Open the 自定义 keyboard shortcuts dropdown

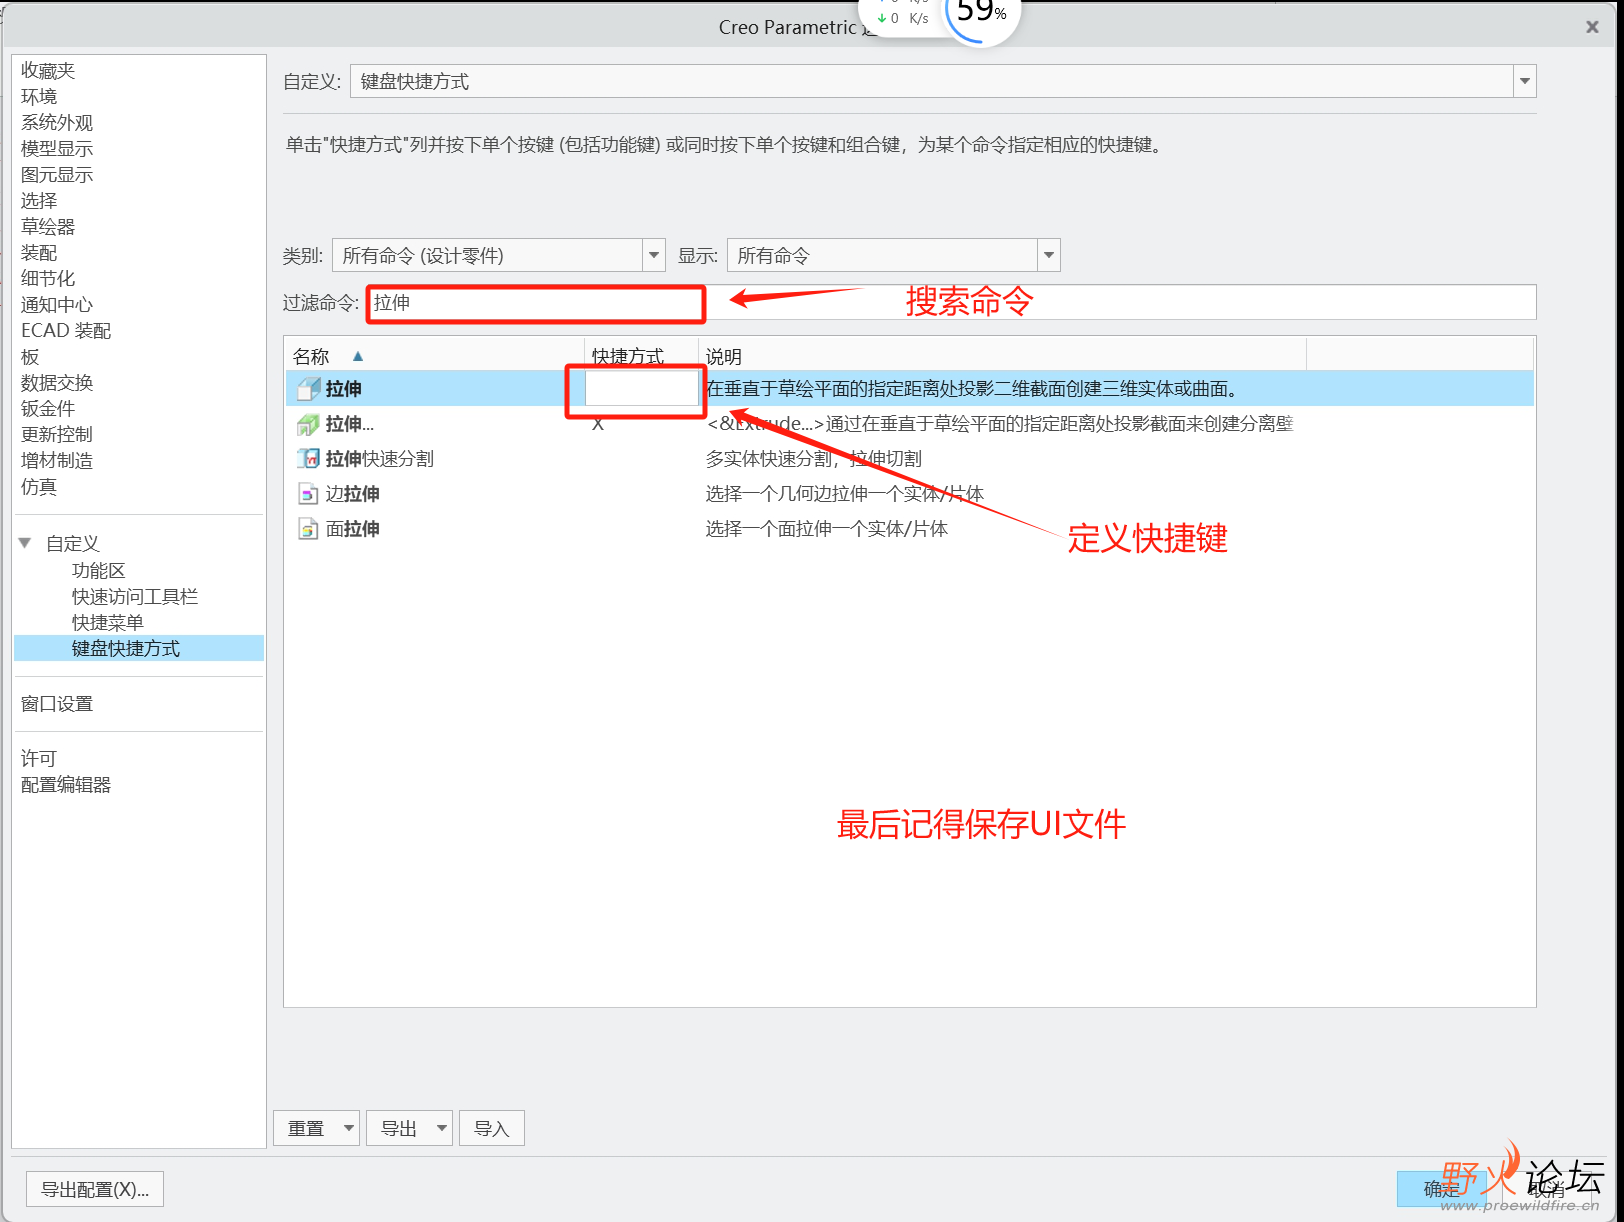click(1524, 81)
